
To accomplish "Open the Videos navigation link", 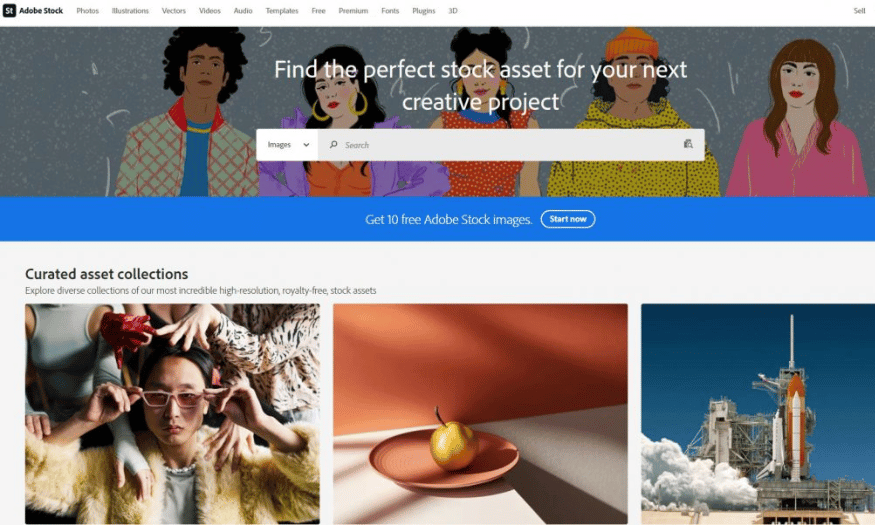I will [x=210, y=11].
